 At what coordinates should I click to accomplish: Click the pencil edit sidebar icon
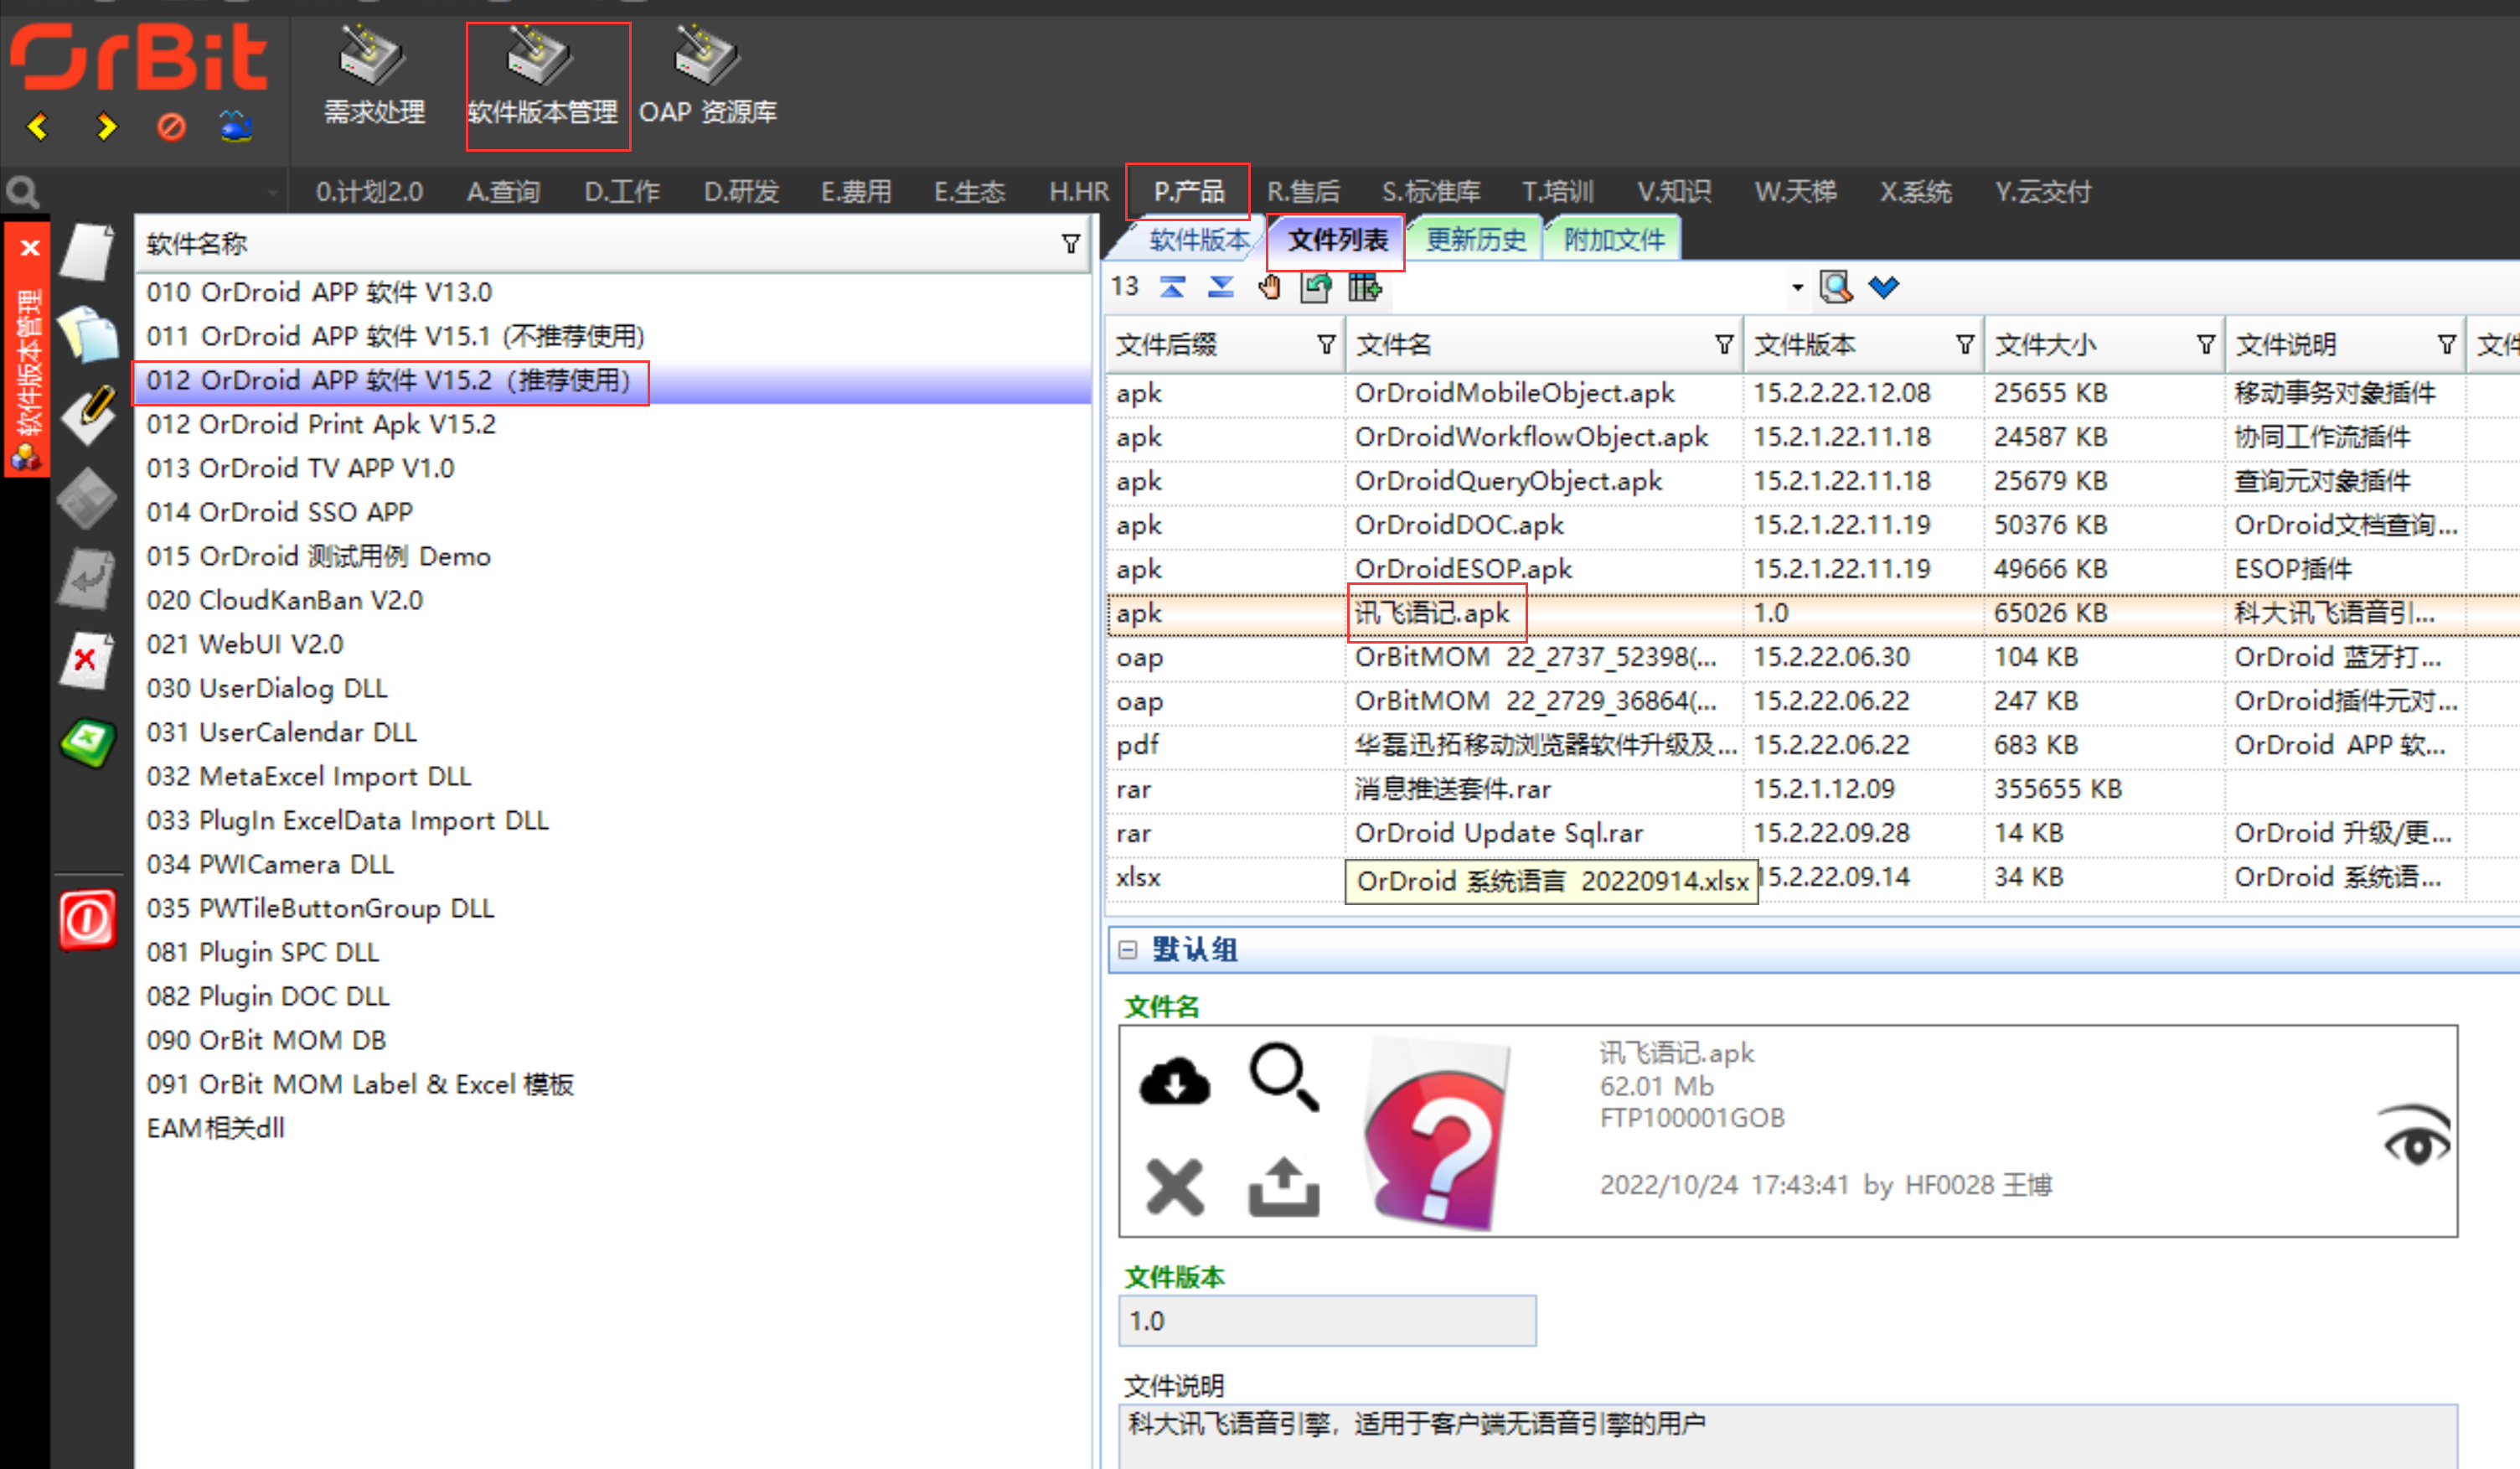pyautogui.click(x=87, y=414)
